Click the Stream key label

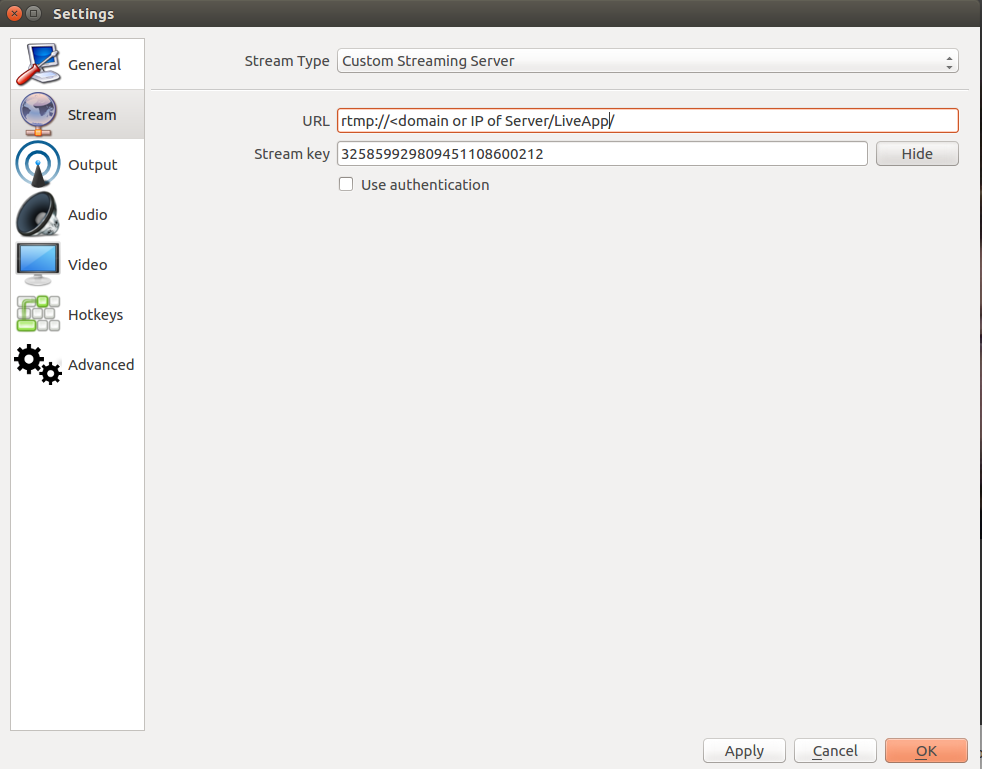292,154
